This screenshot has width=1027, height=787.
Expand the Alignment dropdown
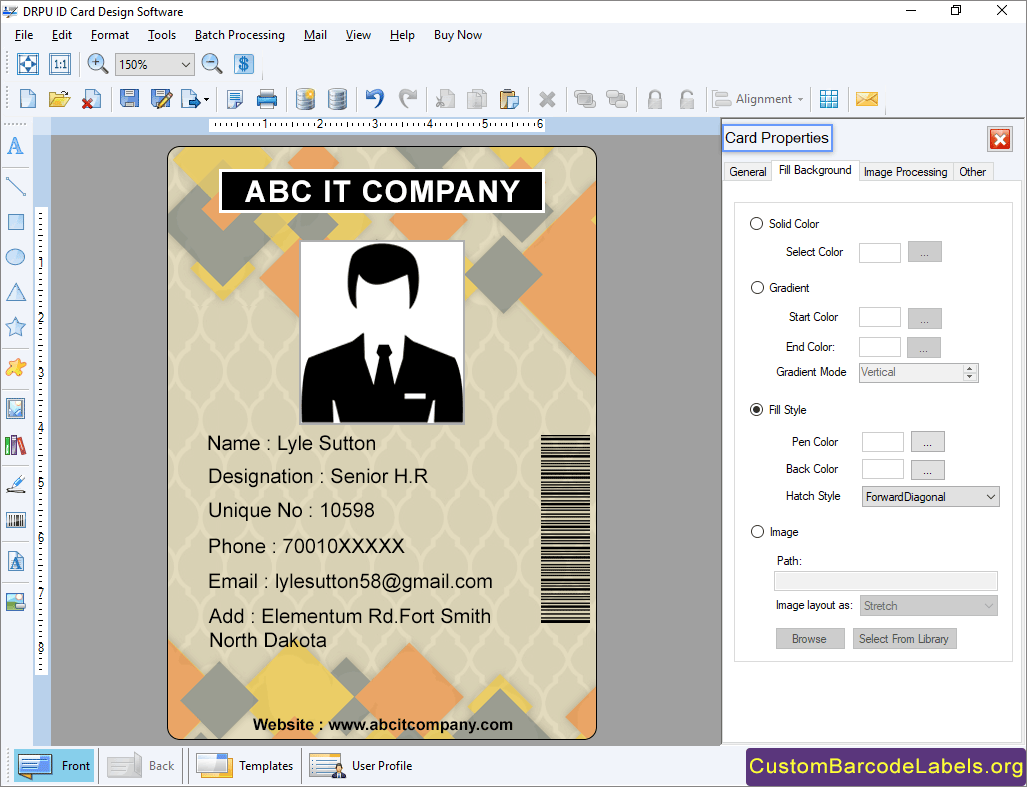(758, 99)
